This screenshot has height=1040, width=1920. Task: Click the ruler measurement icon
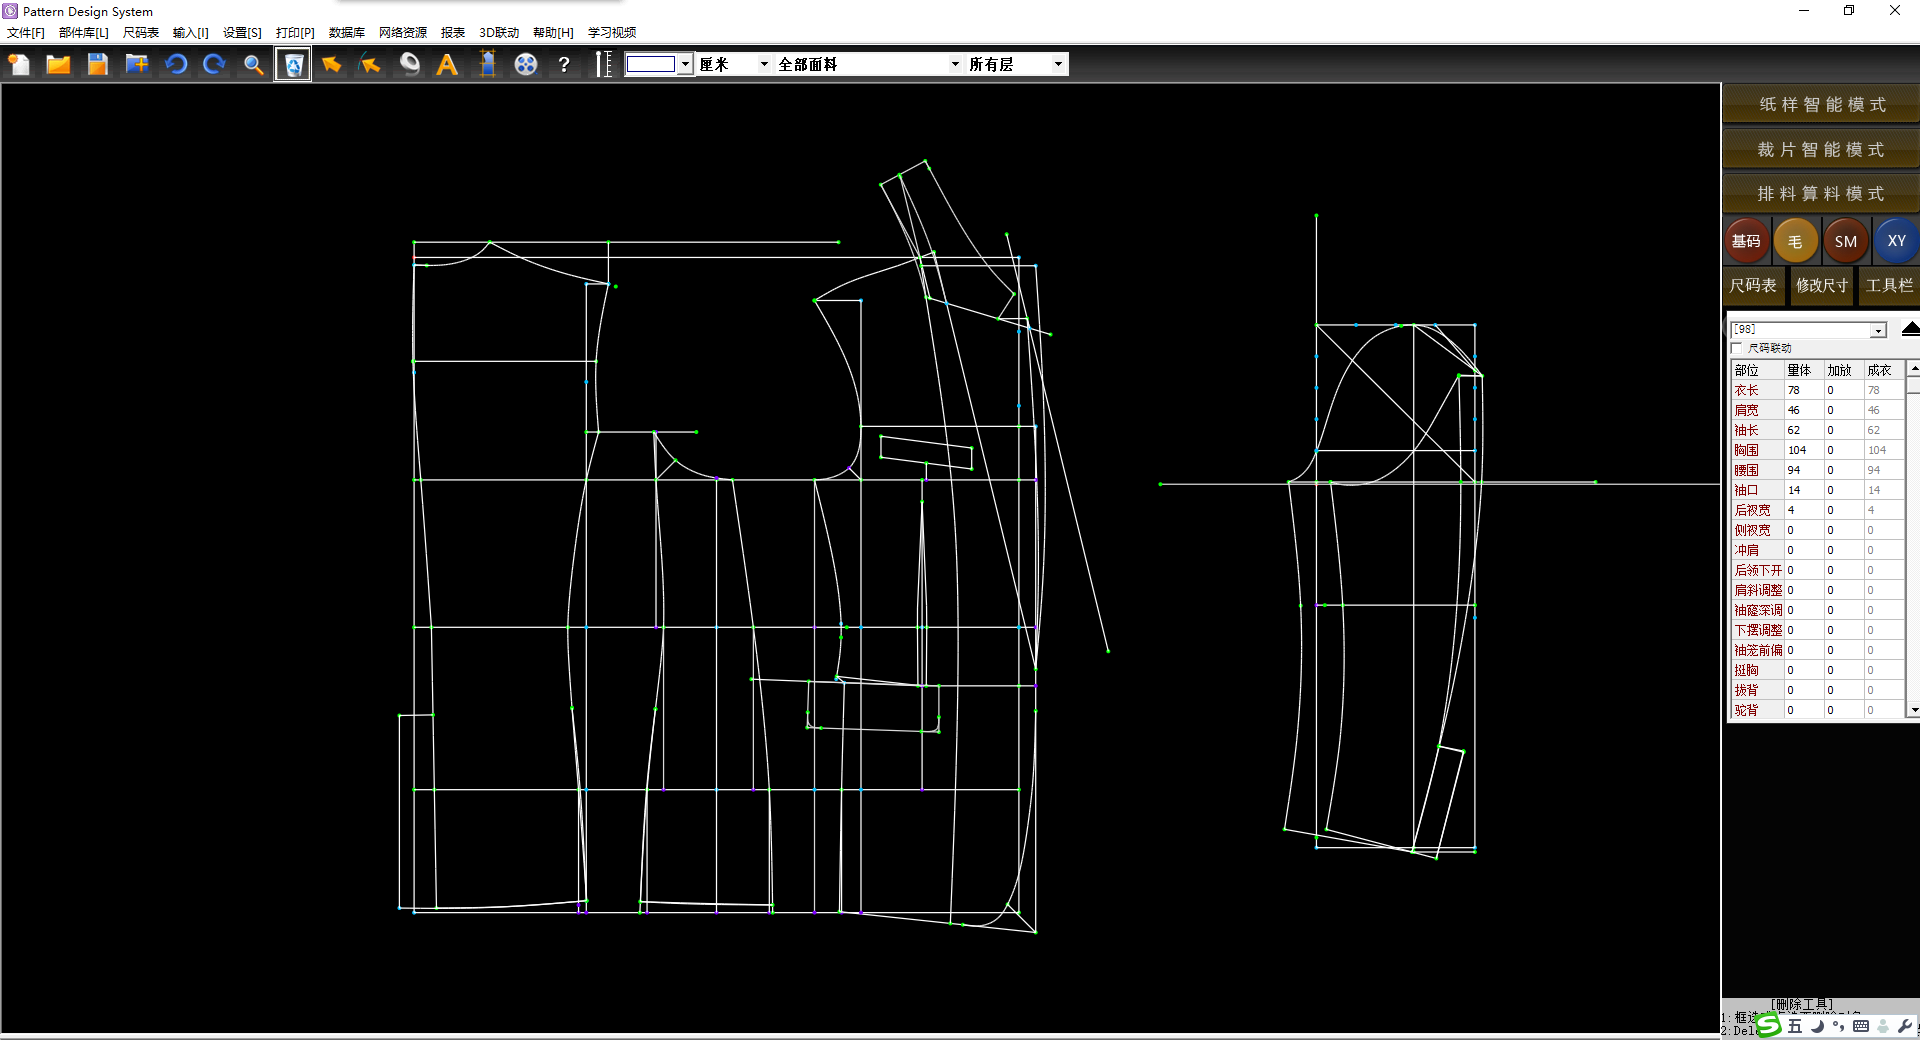pyautogui.click(x=603, y=65)
